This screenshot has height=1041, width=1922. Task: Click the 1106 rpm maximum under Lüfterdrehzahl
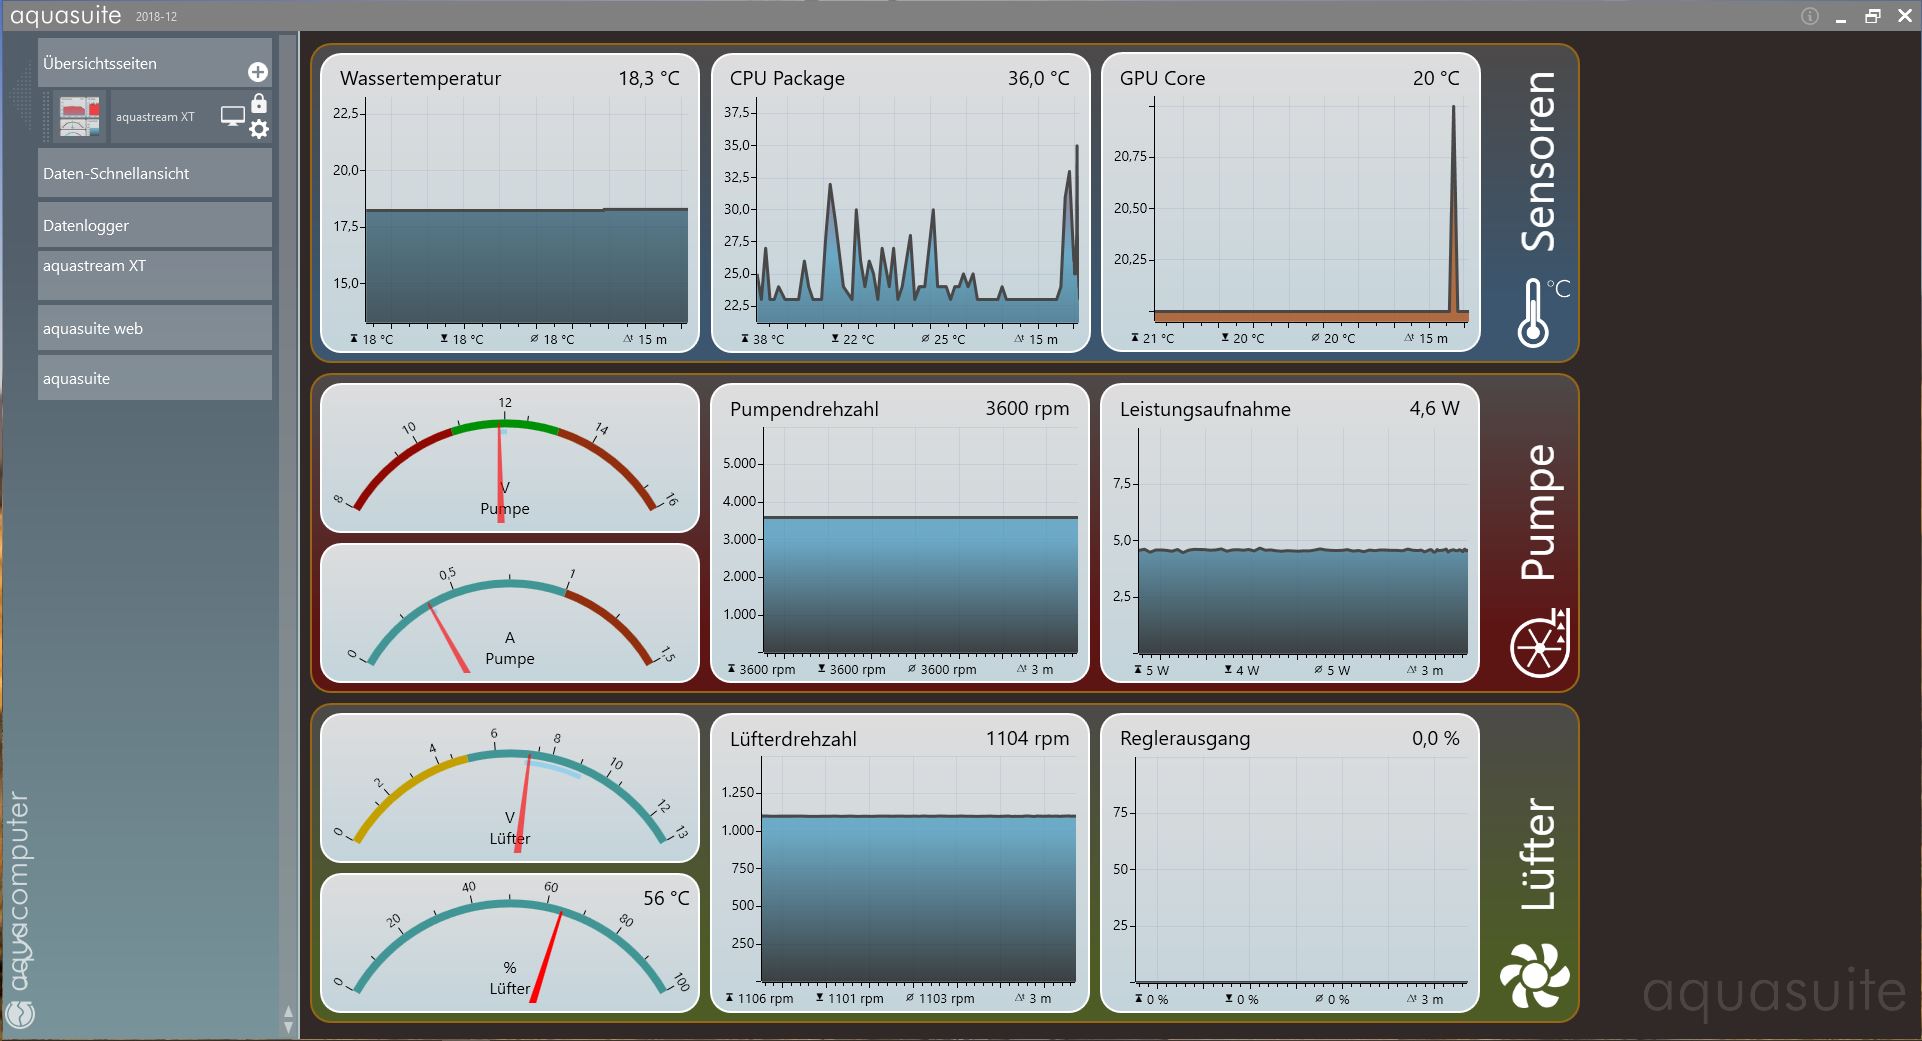tap(759, 998)
